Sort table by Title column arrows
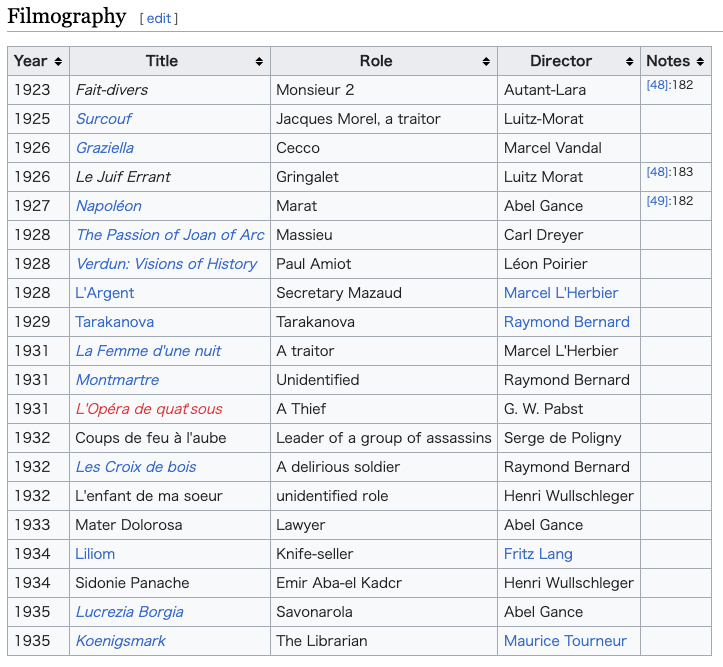Image resolution: width=723 pixels, height=667 pixels. [259, 61]
